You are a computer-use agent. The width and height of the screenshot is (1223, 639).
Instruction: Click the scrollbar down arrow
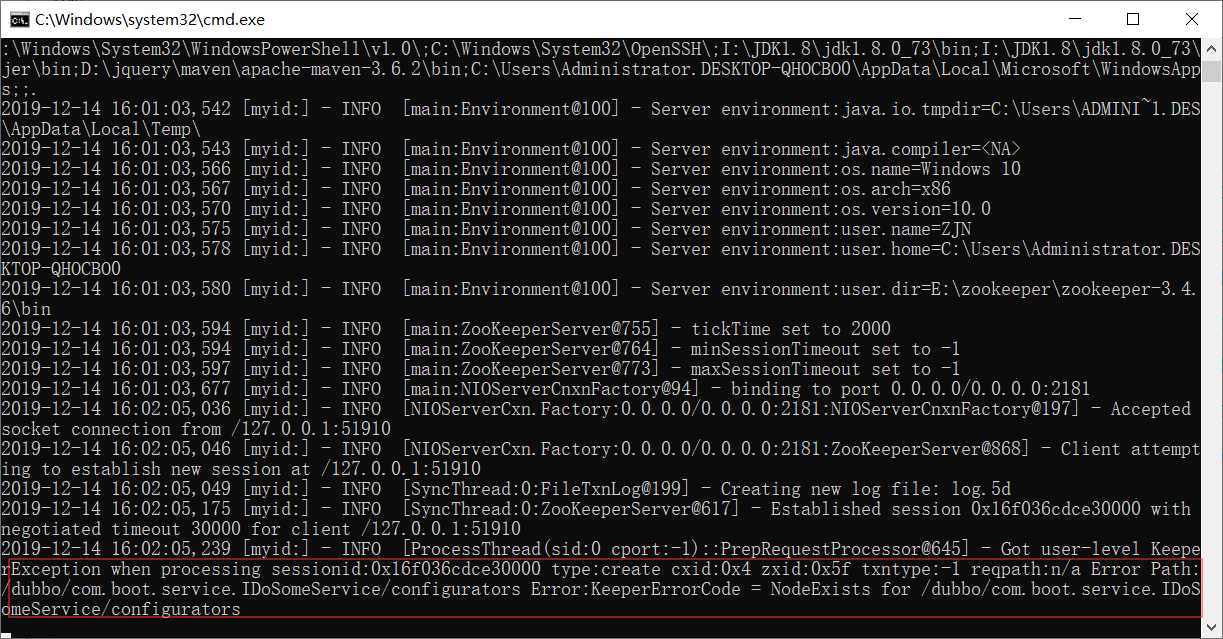[1211, 627]
